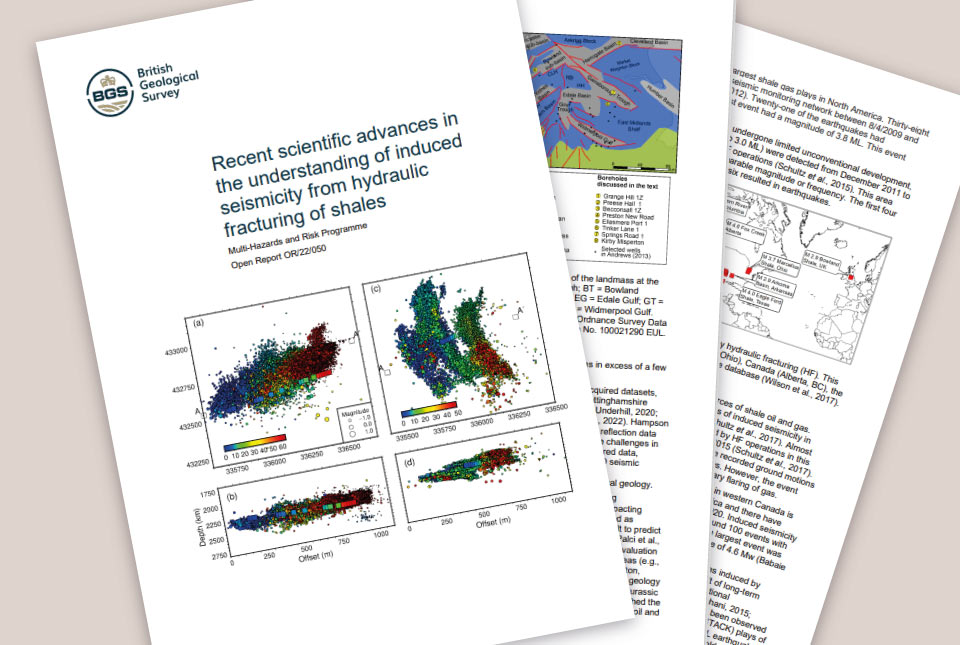This screenshot has height=645, width=960.
Task: Click the 'Tinker Lane 1' borehole marker icon
Action: (597, 229)
